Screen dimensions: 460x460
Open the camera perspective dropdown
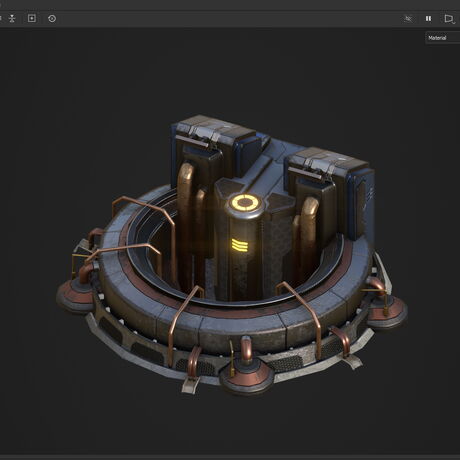pyautogui.click(x=449, y=19)
